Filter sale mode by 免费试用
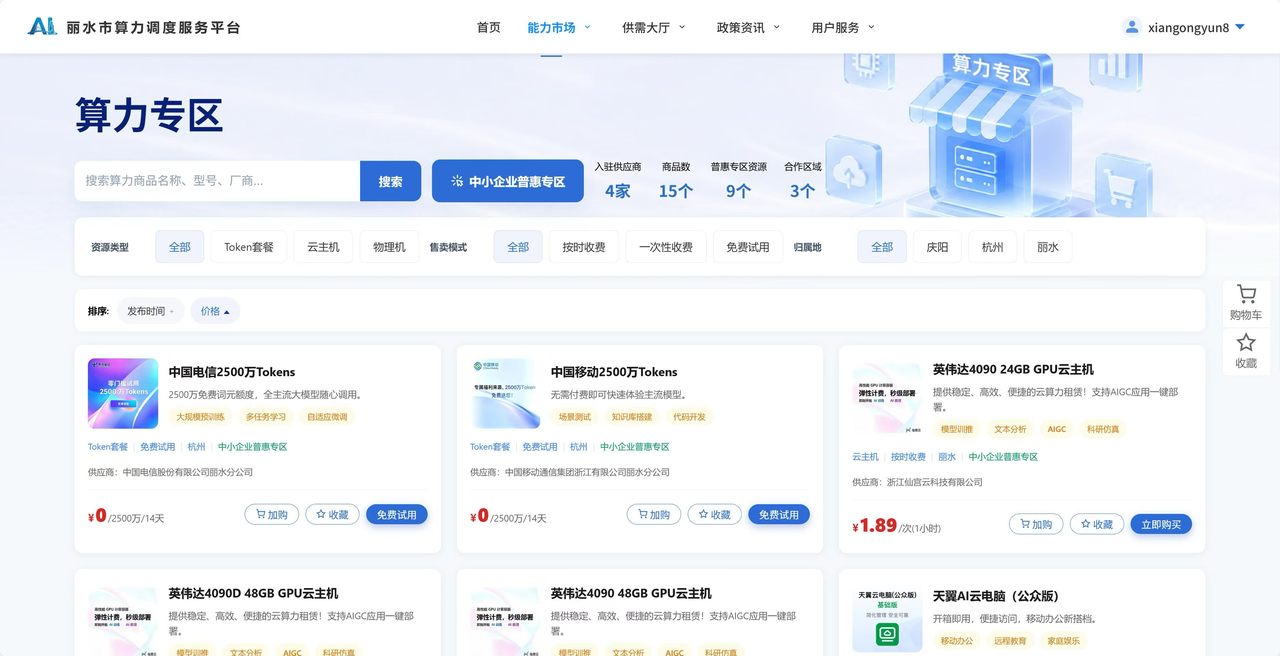 [748, 247]
